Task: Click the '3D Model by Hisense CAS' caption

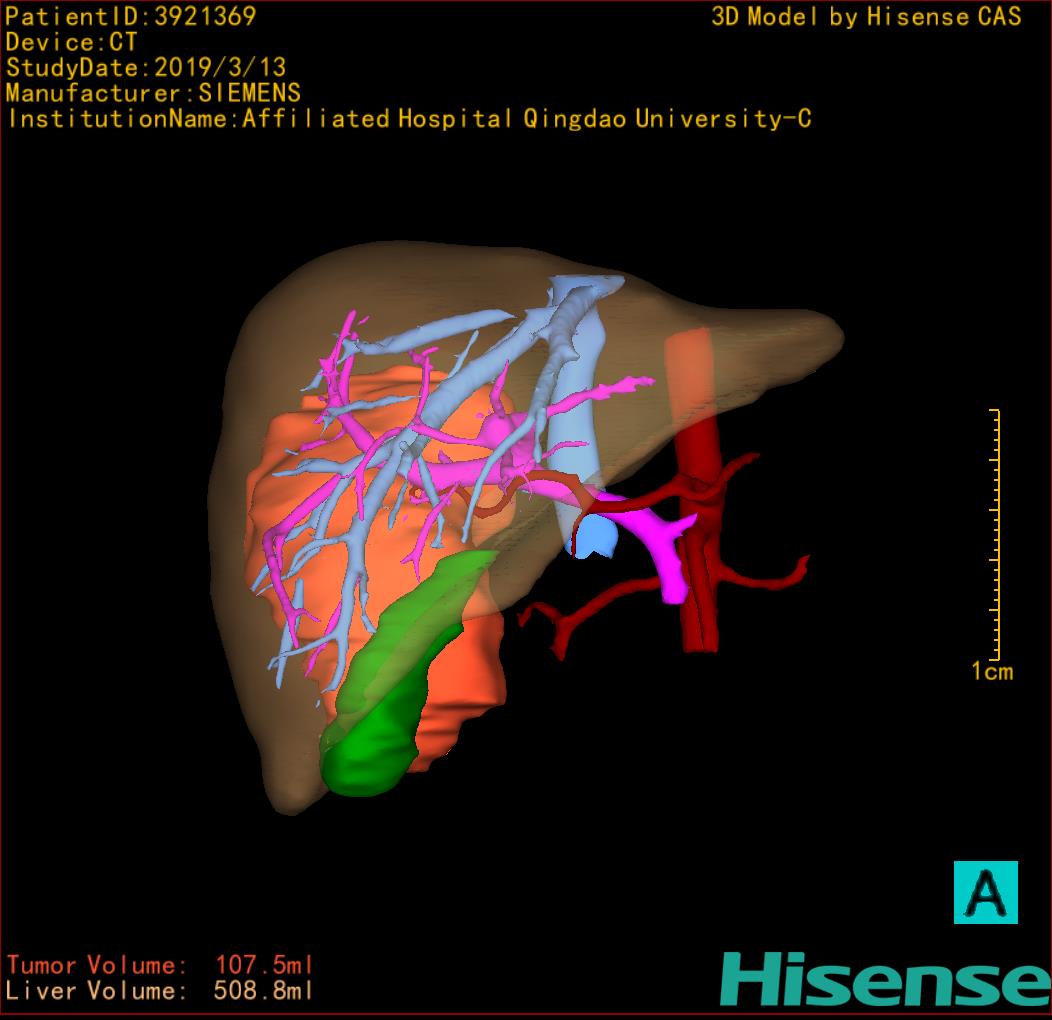Action: (x=866, y=17)
